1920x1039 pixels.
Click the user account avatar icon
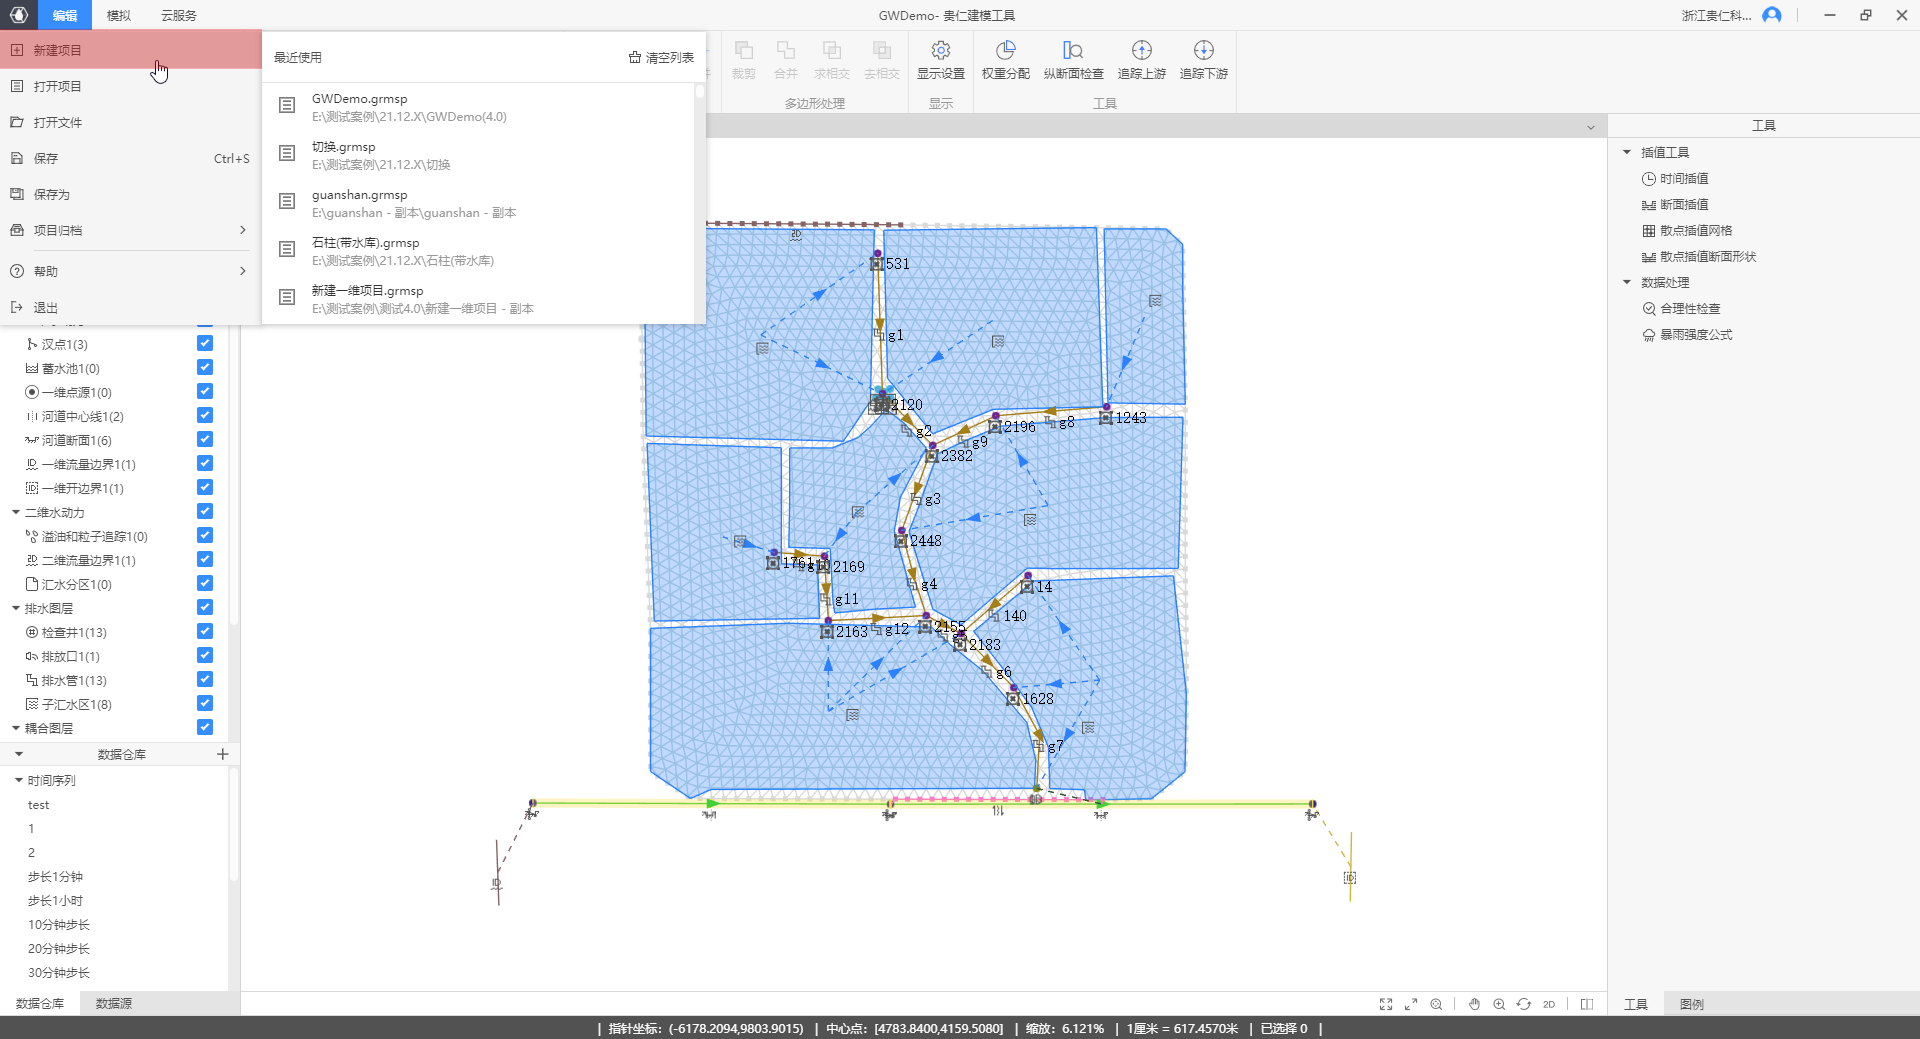[1772, 15]
